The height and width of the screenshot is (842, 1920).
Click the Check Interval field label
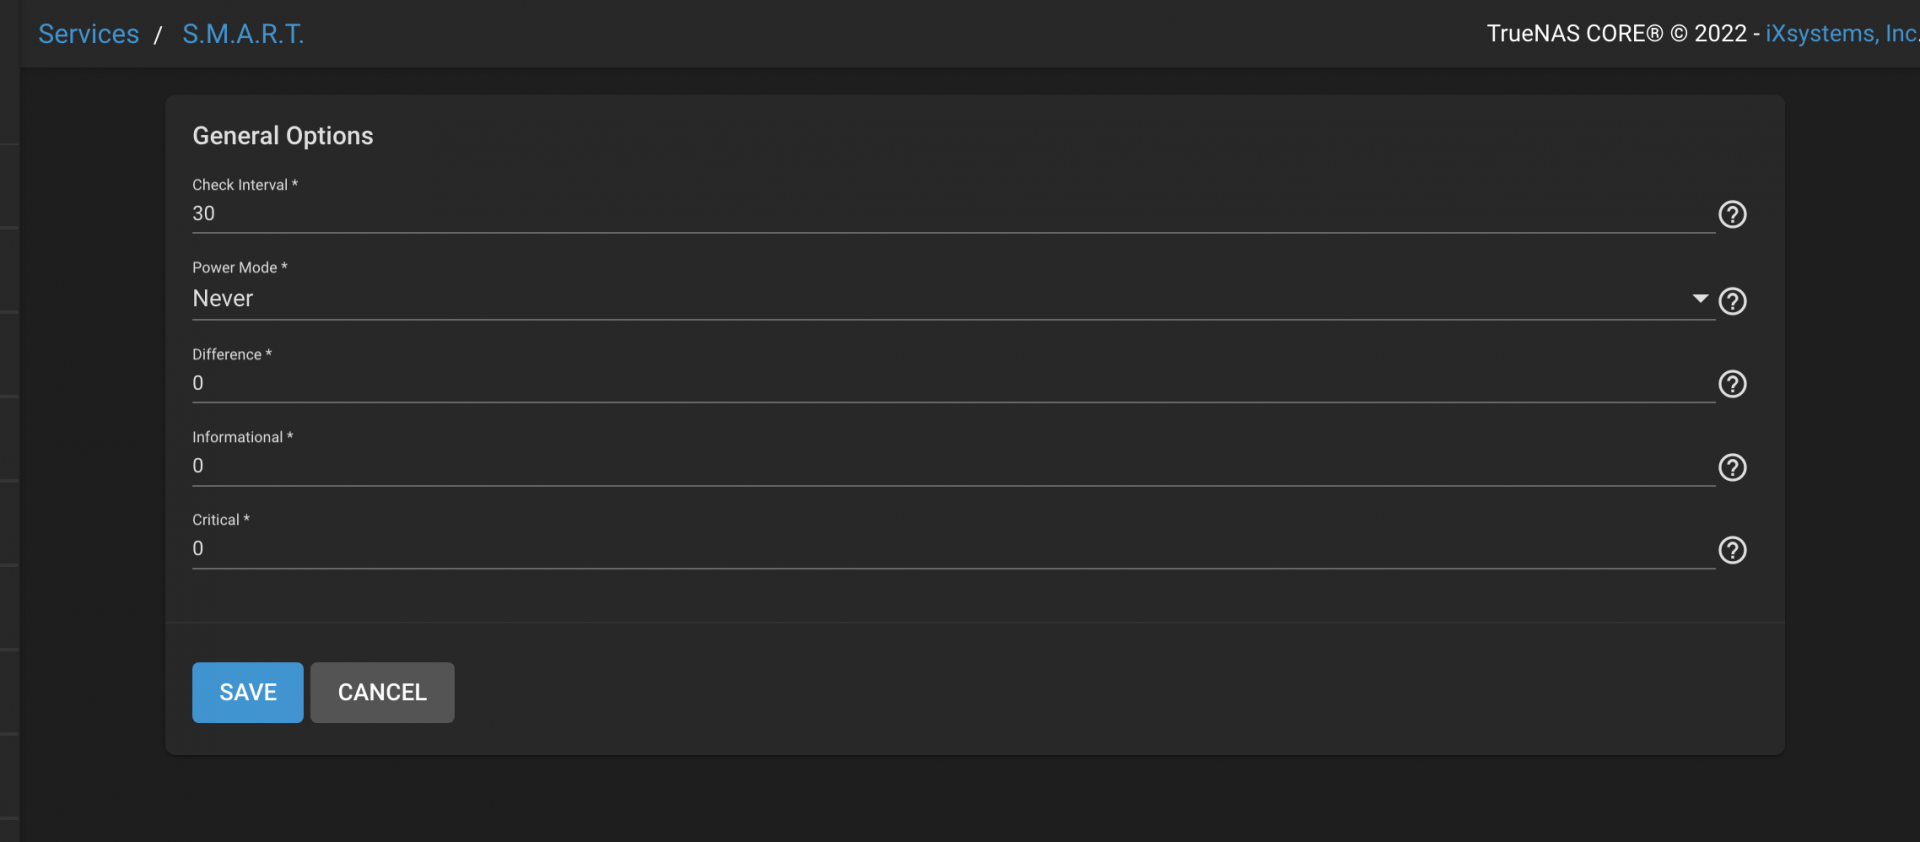(x=240, y=185)
